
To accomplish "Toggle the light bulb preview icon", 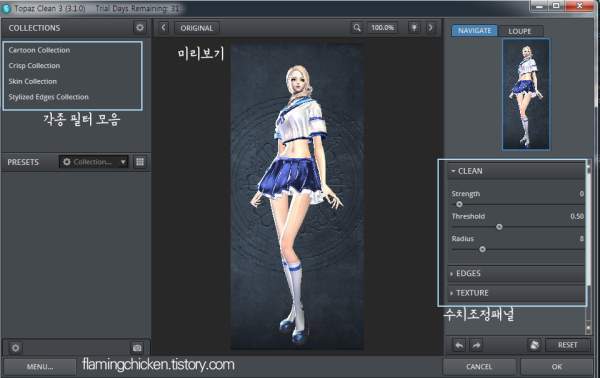I will click(414, 28).
